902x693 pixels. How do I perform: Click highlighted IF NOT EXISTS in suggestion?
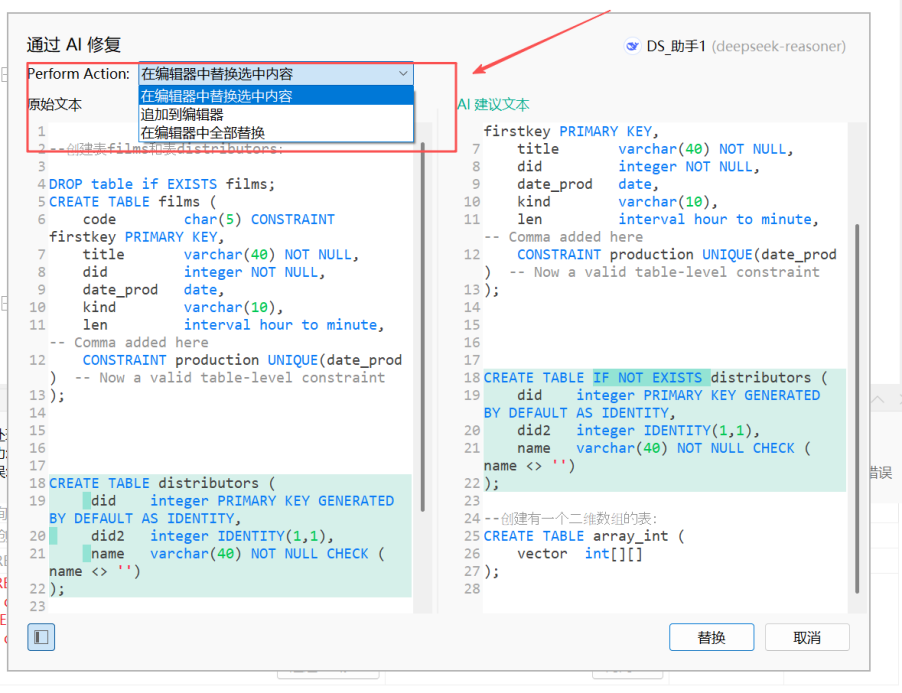tap(651, 378)
